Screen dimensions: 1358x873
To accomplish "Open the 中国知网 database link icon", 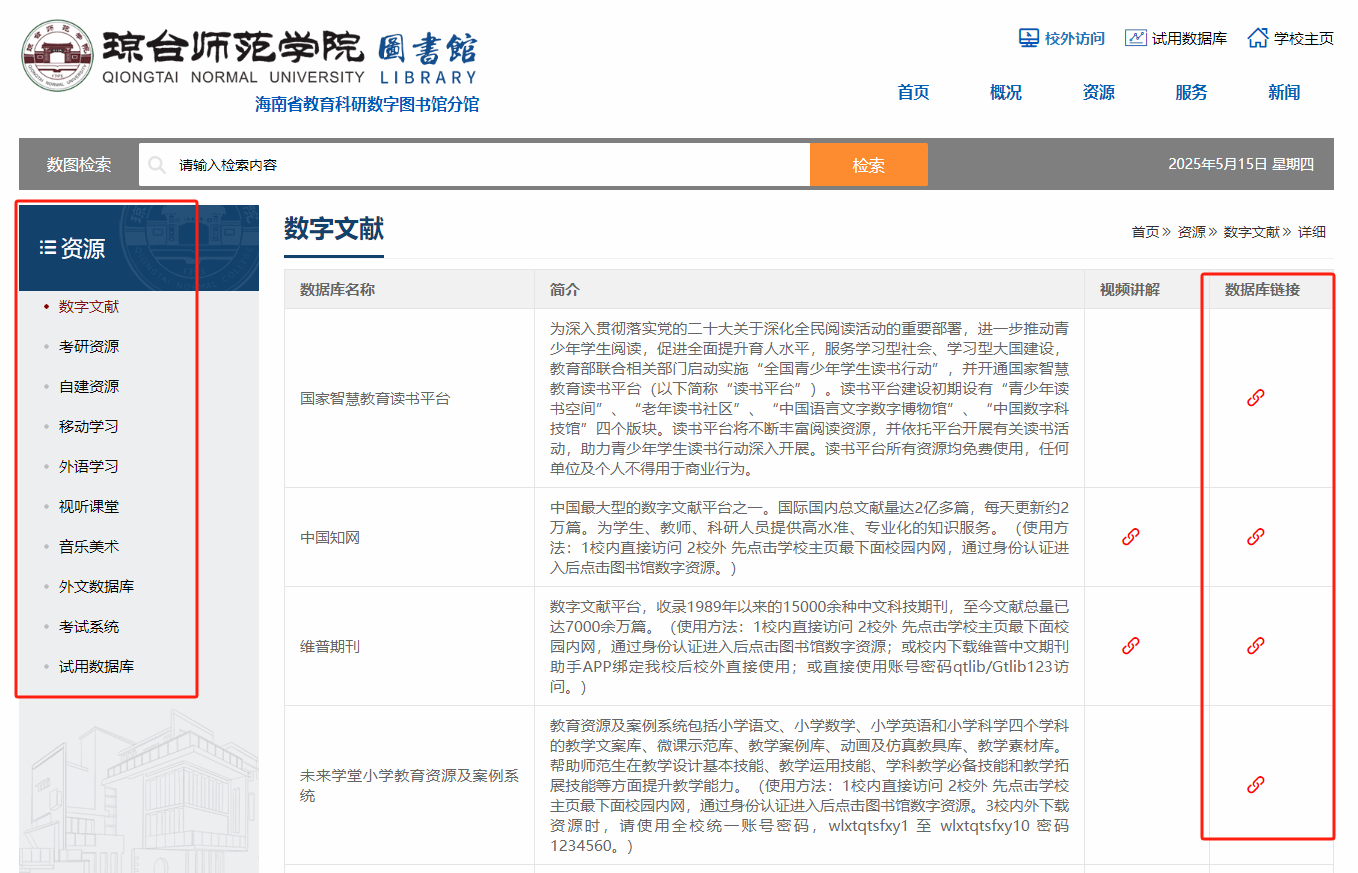I will 1256,537.
